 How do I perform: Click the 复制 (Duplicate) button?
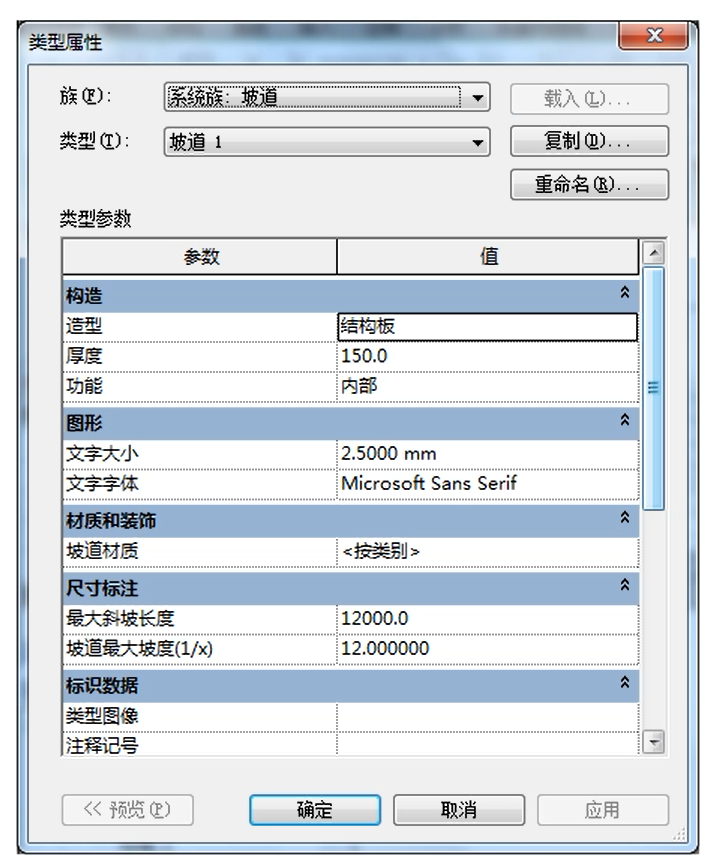588,142
